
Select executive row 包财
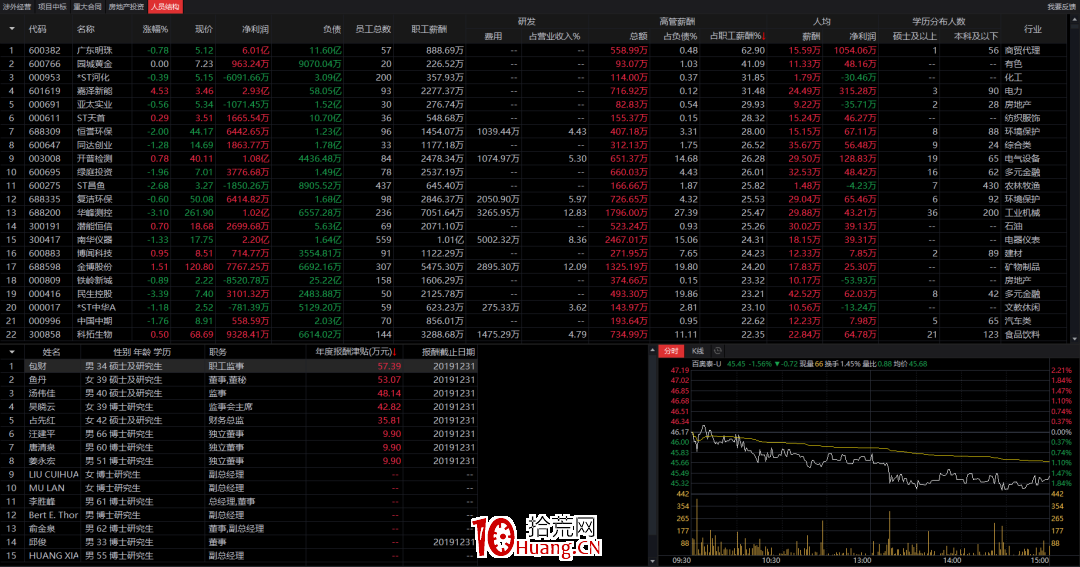(238, 366)
